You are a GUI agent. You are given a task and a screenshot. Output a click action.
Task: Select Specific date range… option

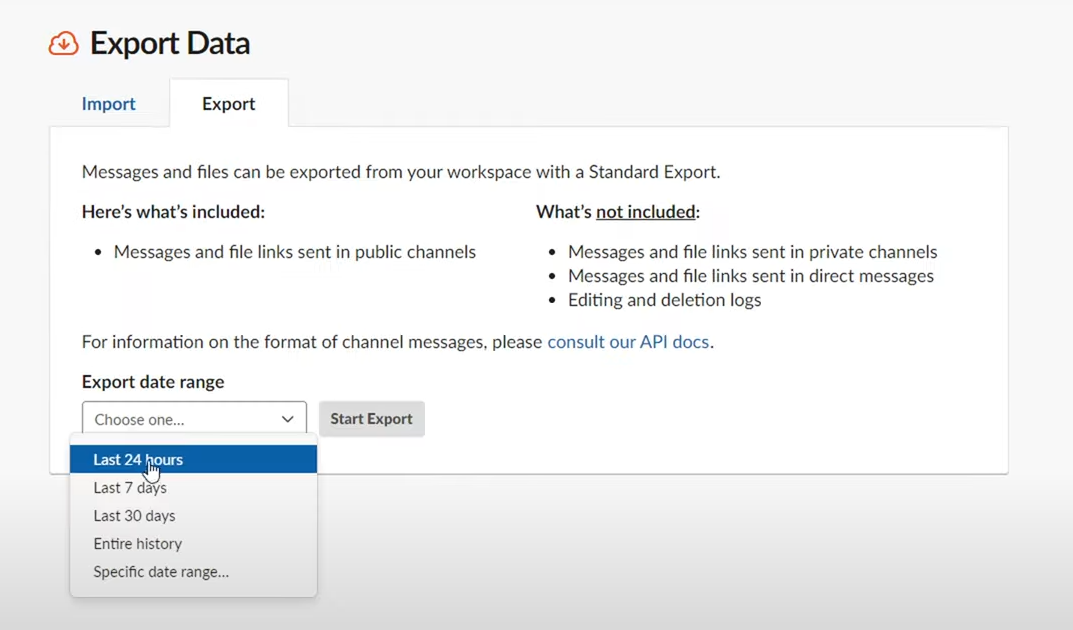tap(194, 571)
